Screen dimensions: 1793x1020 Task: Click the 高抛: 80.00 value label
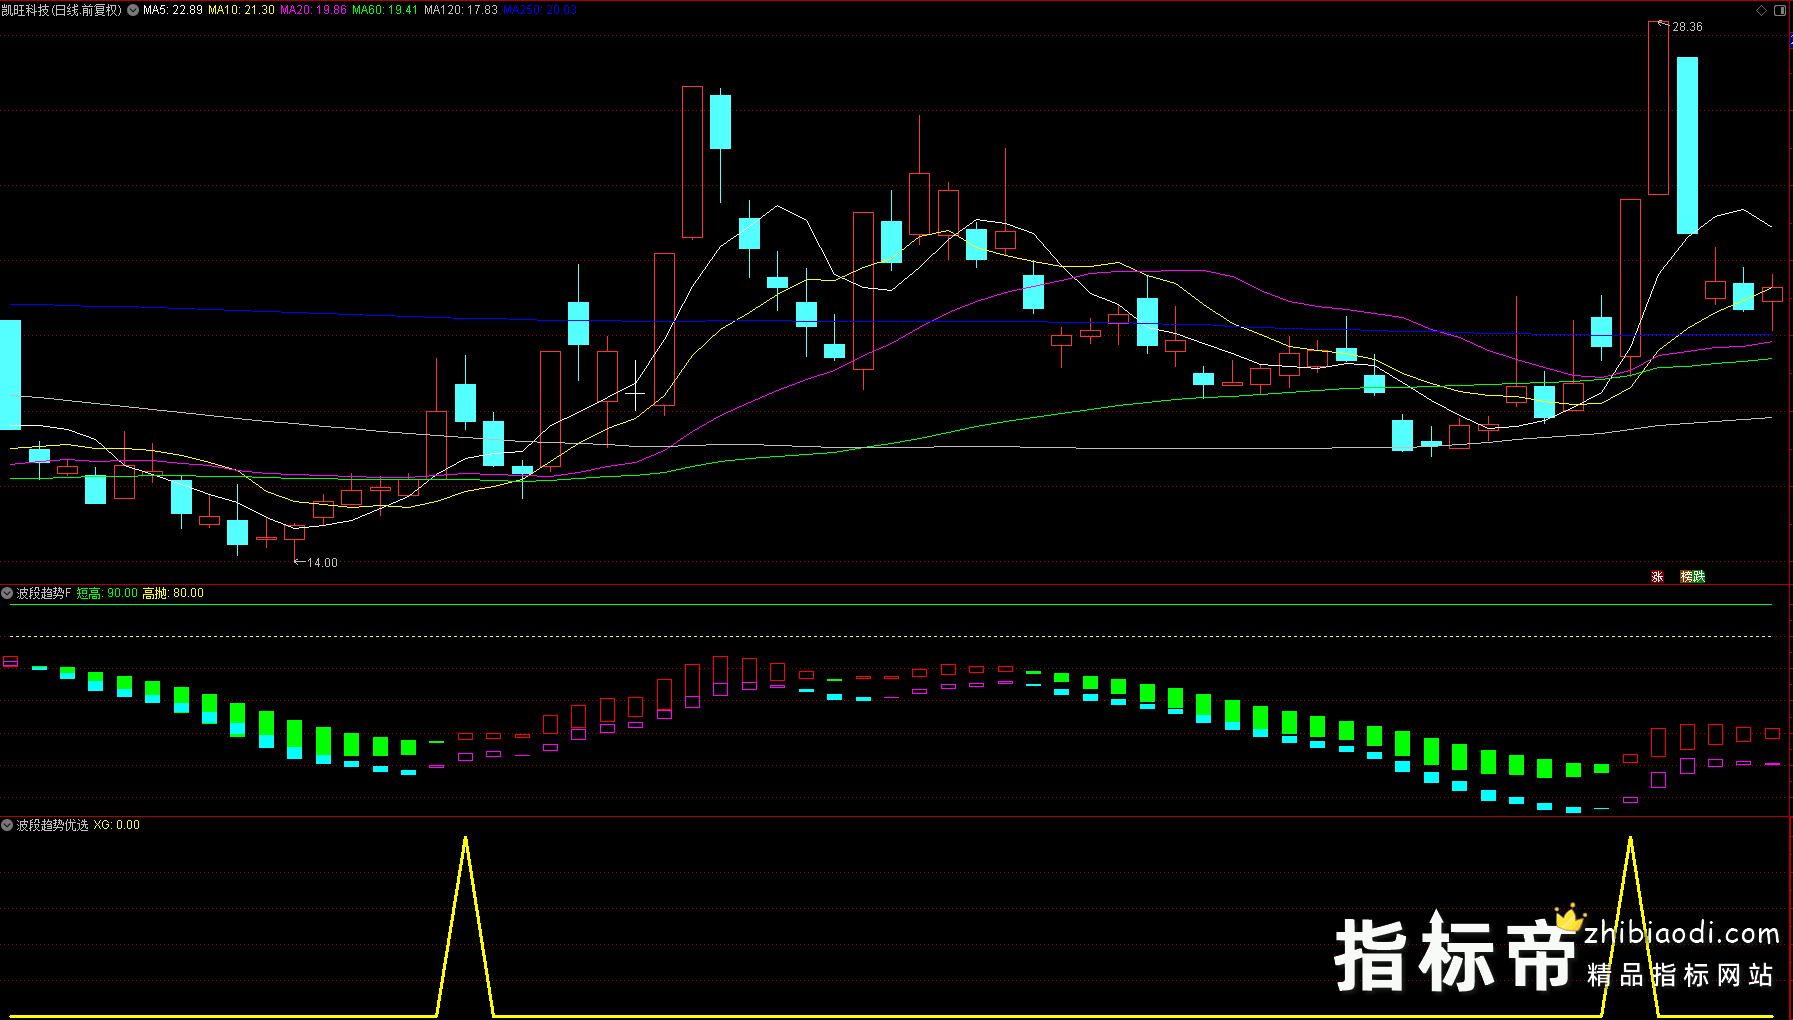(x=173, y=593)
